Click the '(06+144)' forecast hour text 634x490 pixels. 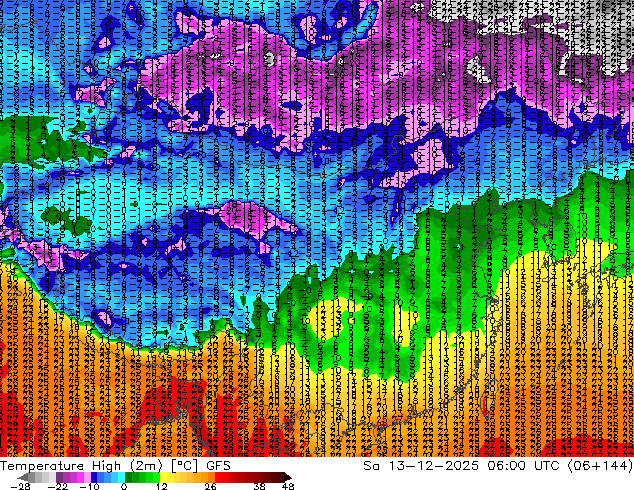[600, 466]
